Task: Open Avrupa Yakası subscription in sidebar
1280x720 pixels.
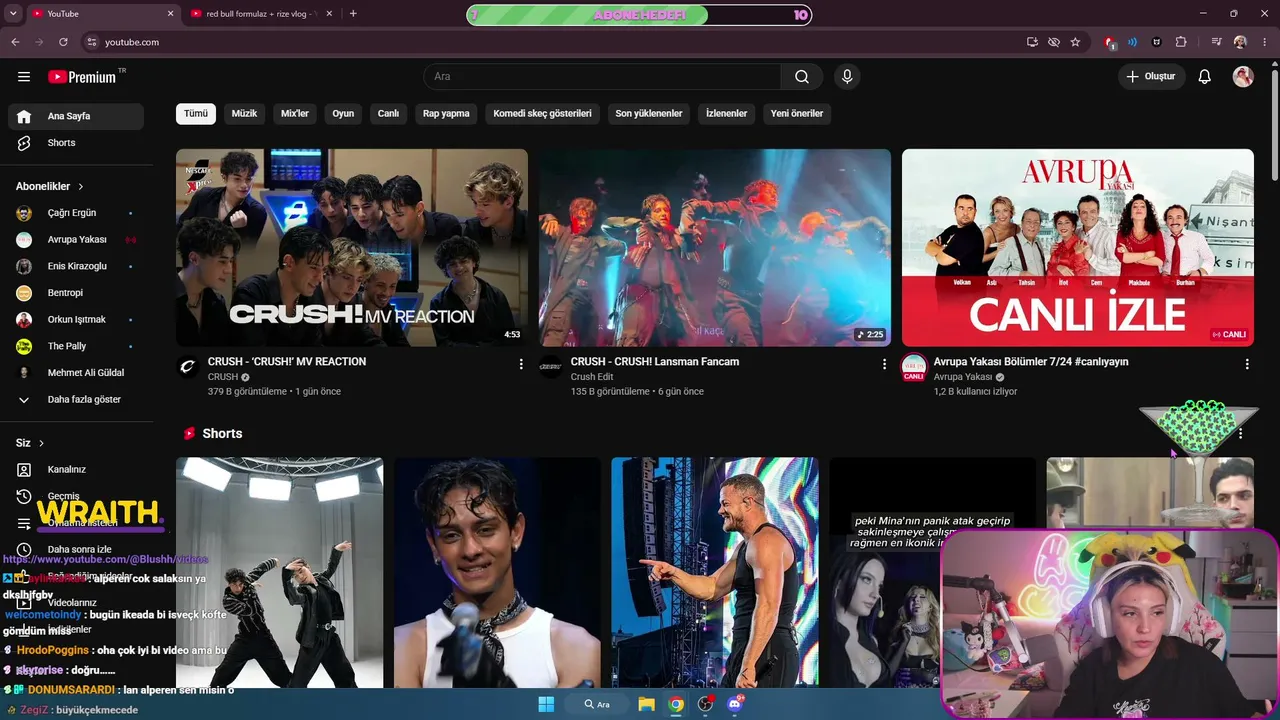Action: coord(76,240)
